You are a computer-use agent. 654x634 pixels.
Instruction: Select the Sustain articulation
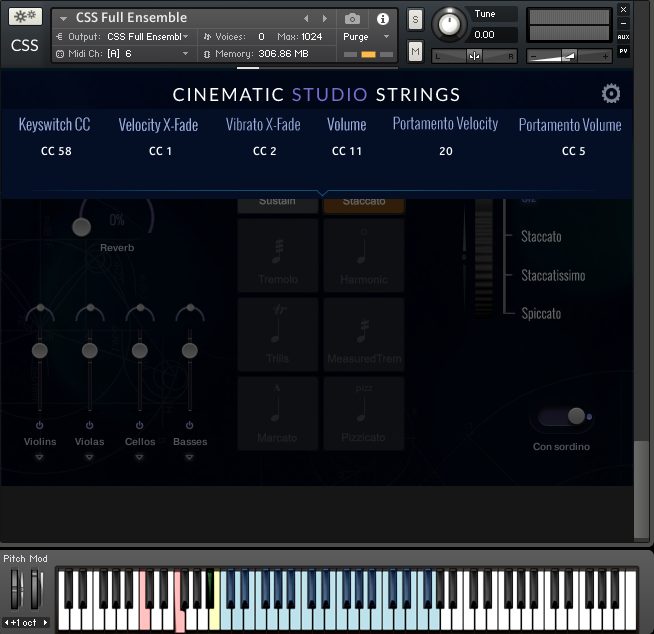(x=278, y=206)
